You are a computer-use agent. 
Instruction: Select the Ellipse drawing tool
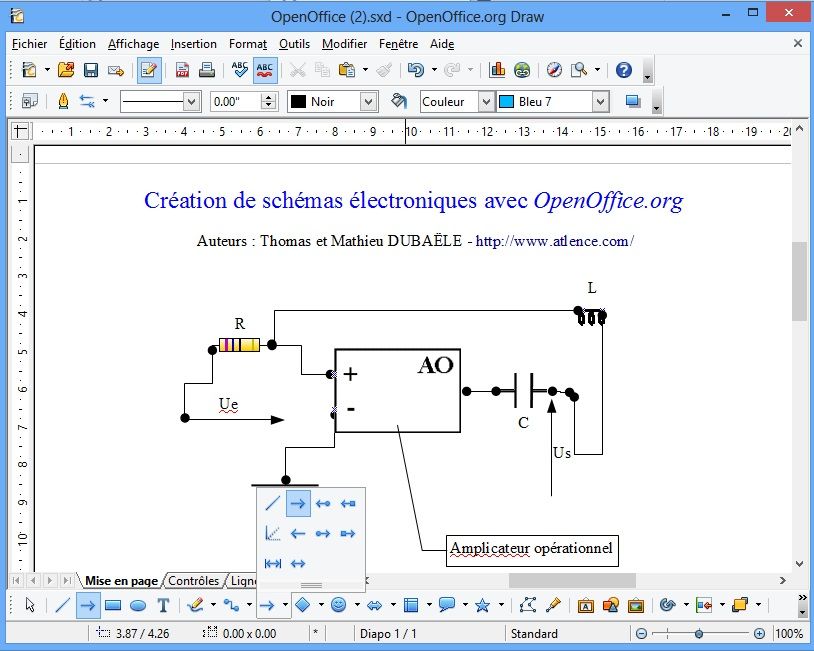pos(138,605)
